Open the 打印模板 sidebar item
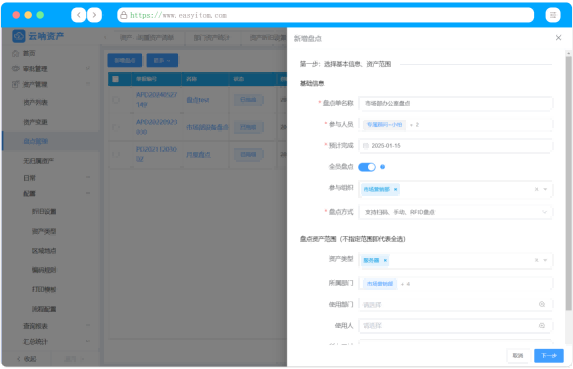The height and width of the screenshot is (369, 573). click(x=44, y=289)
